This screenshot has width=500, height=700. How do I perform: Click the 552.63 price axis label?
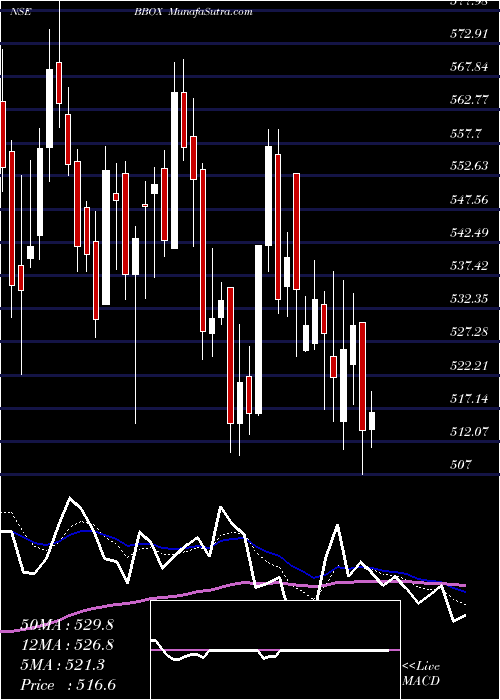click(x=469, y=167)
